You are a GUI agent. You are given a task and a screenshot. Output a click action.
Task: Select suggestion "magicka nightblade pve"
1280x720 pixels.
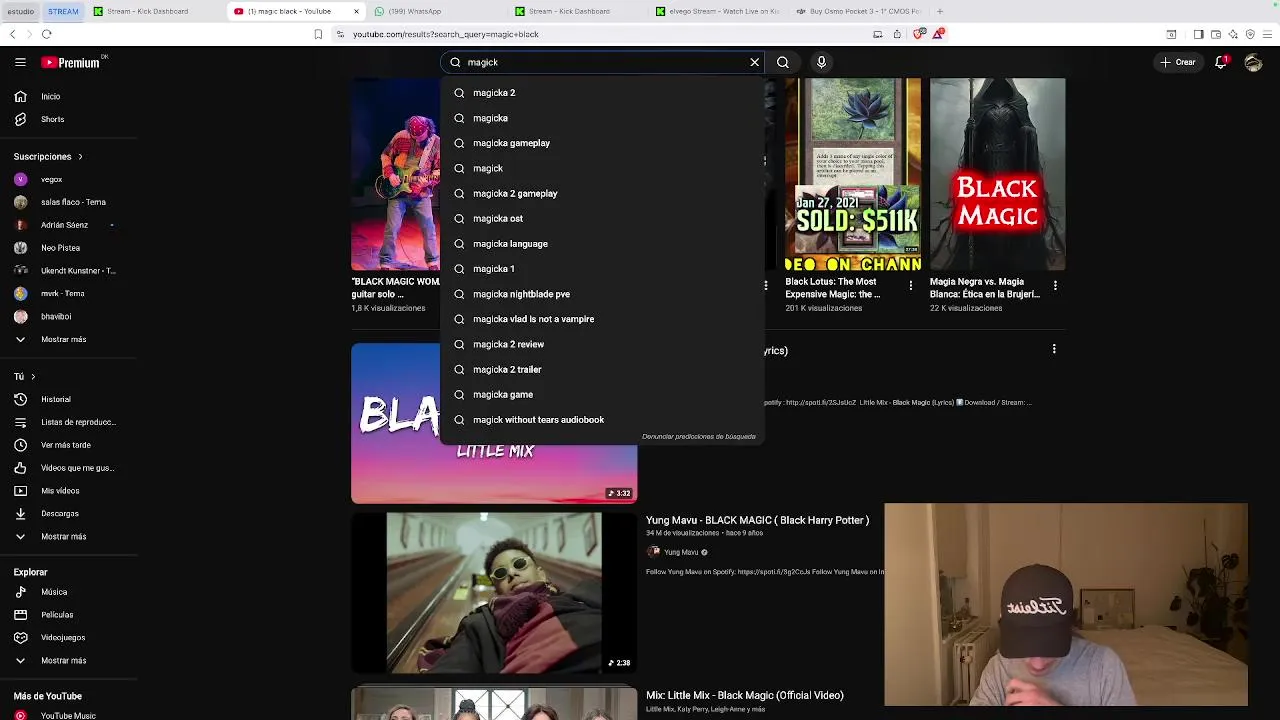point(602,294)
